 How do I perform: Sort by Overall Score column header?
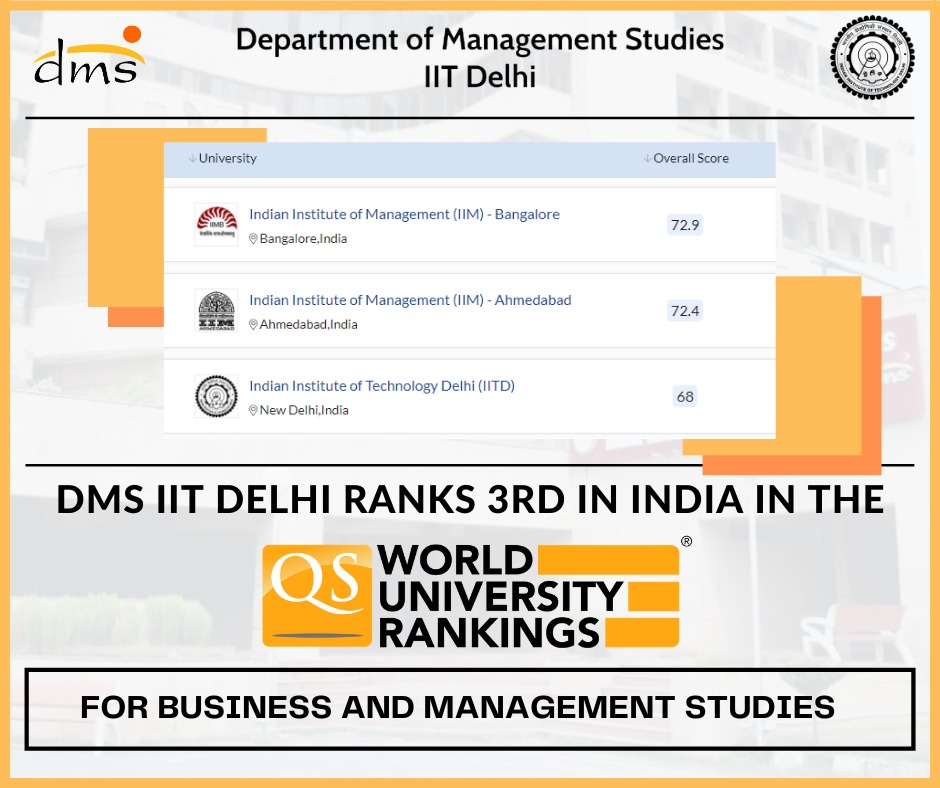[x=686, y=158]
